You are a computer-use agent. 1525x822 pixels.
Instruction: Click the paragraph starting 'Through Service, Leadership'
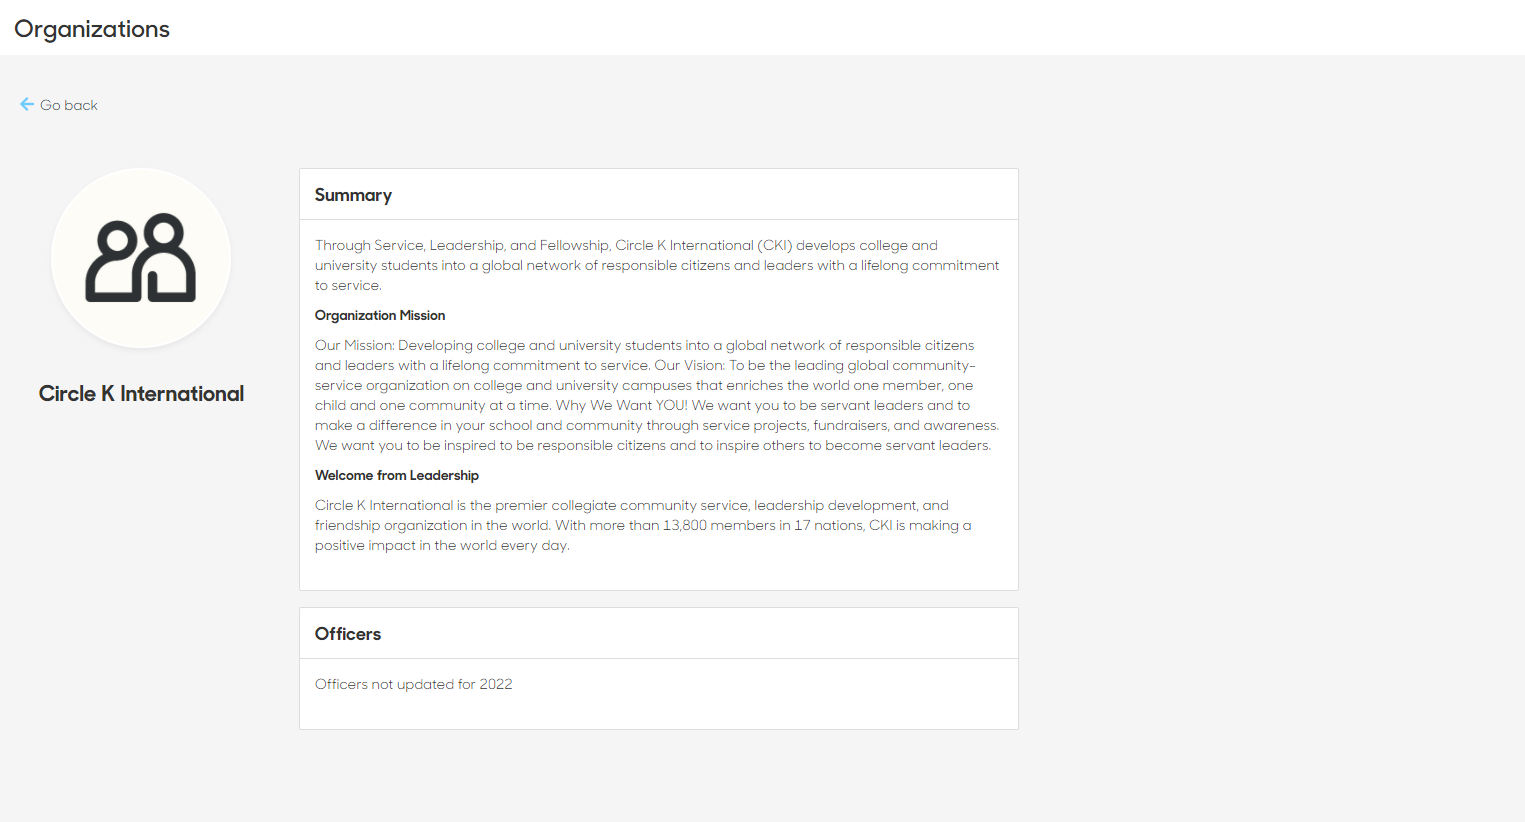pyautogui.click(x=657, y=265)
